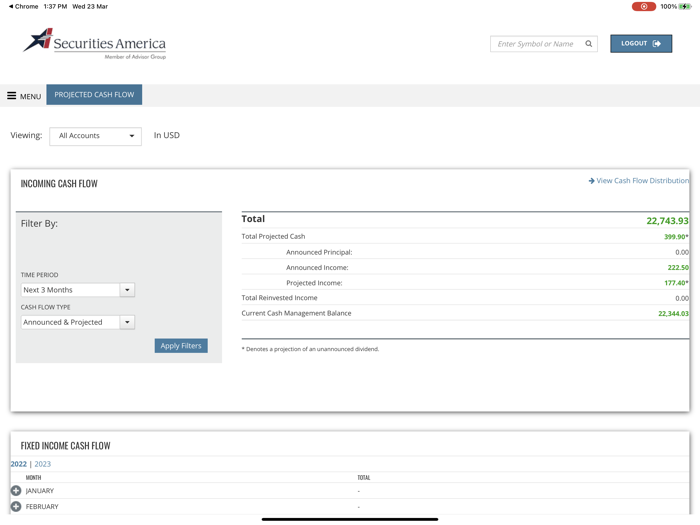Viewport: 700px width, 525px height.
Task: Expand the JANUARY row plus icon
Action: 16,491
